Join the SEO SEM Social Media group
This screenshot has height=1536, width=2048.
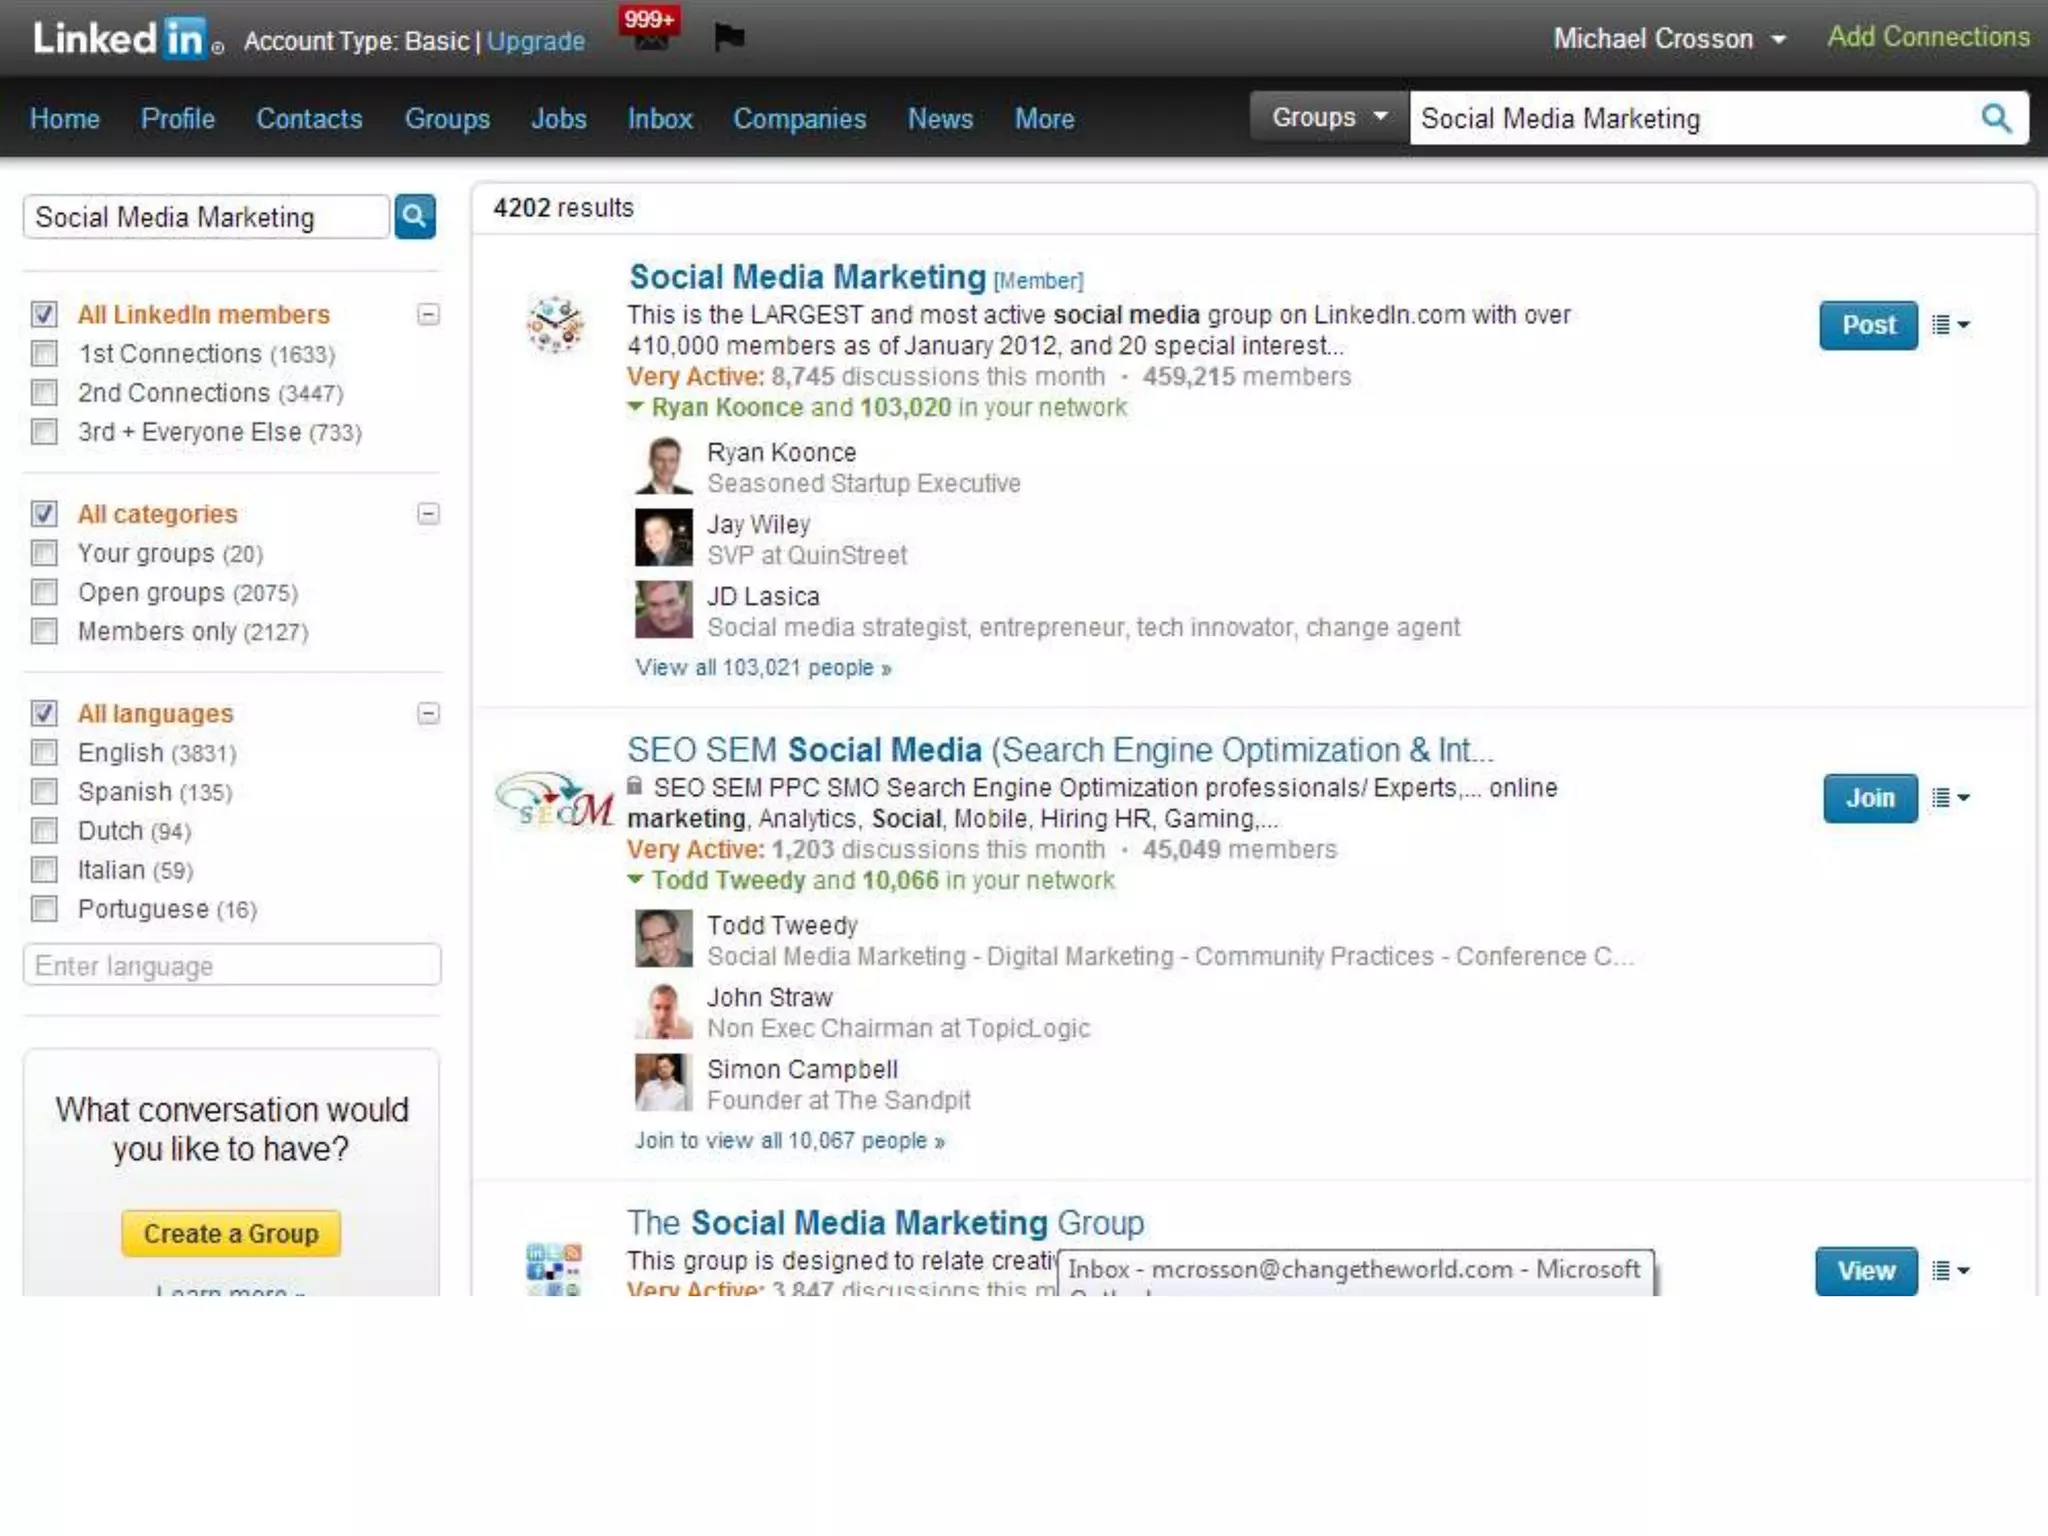(1869, 798)
